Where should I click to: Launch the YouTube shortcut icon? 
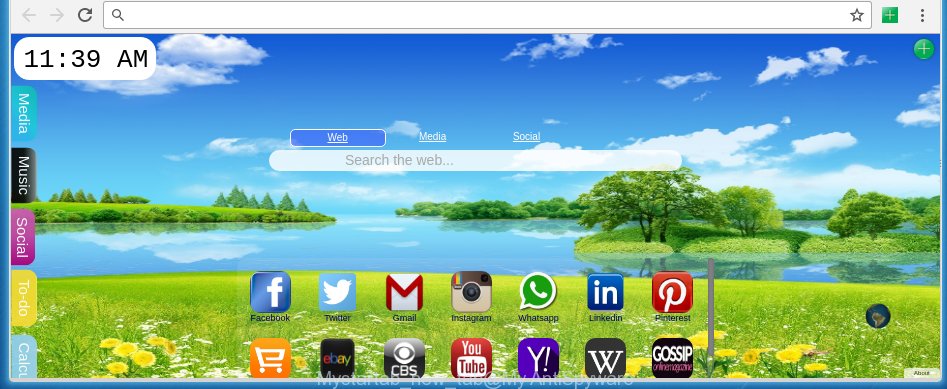pyautogui.click(x=471, y=358)
